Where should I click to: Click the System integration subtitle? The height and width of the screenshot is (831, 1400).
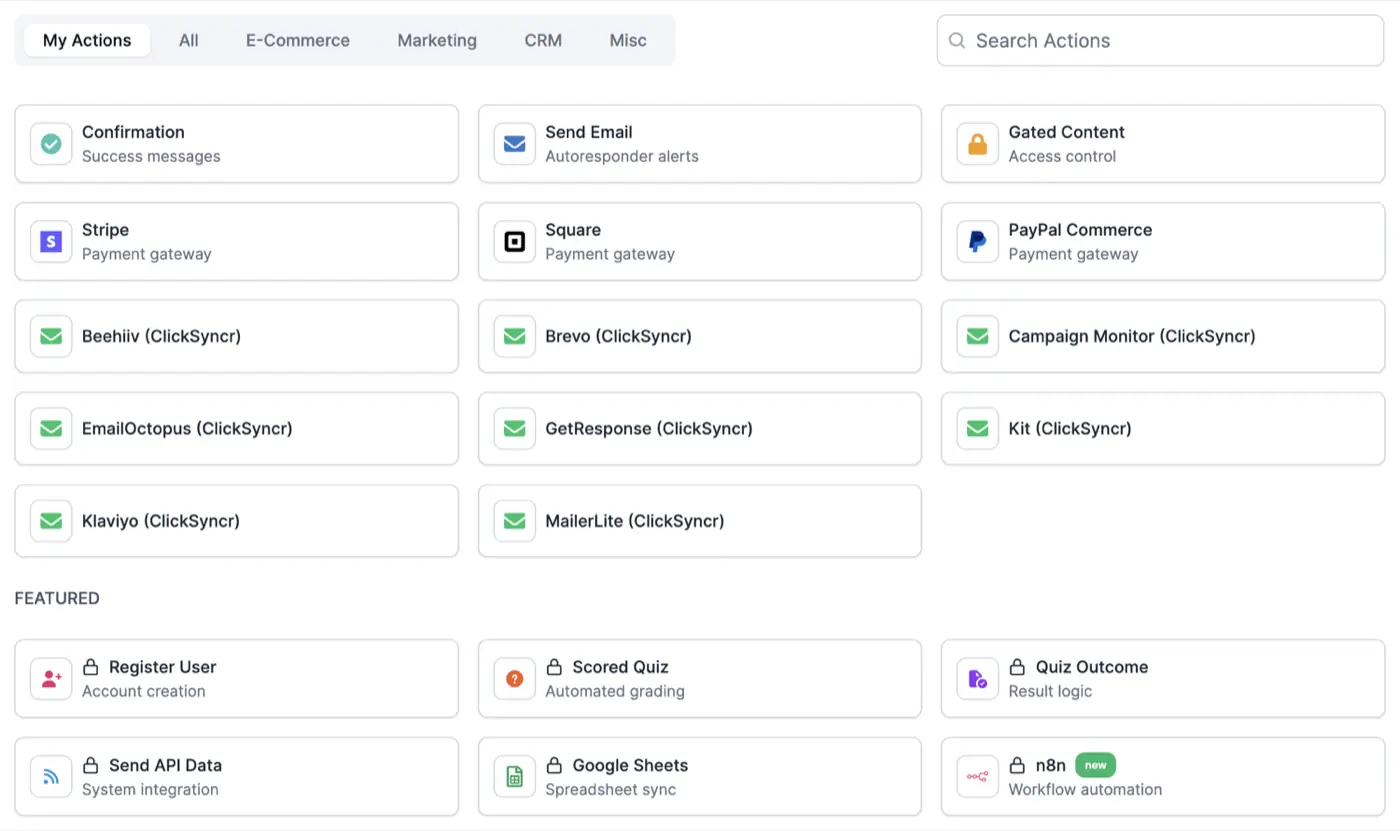(150, 789)
